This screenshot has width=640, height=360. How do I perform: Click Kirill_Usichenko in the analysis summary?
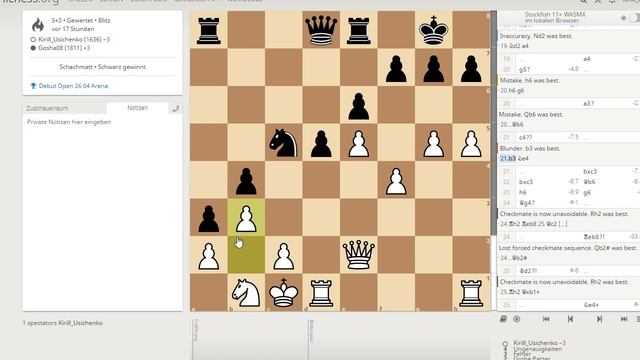(x=536, y=343)
